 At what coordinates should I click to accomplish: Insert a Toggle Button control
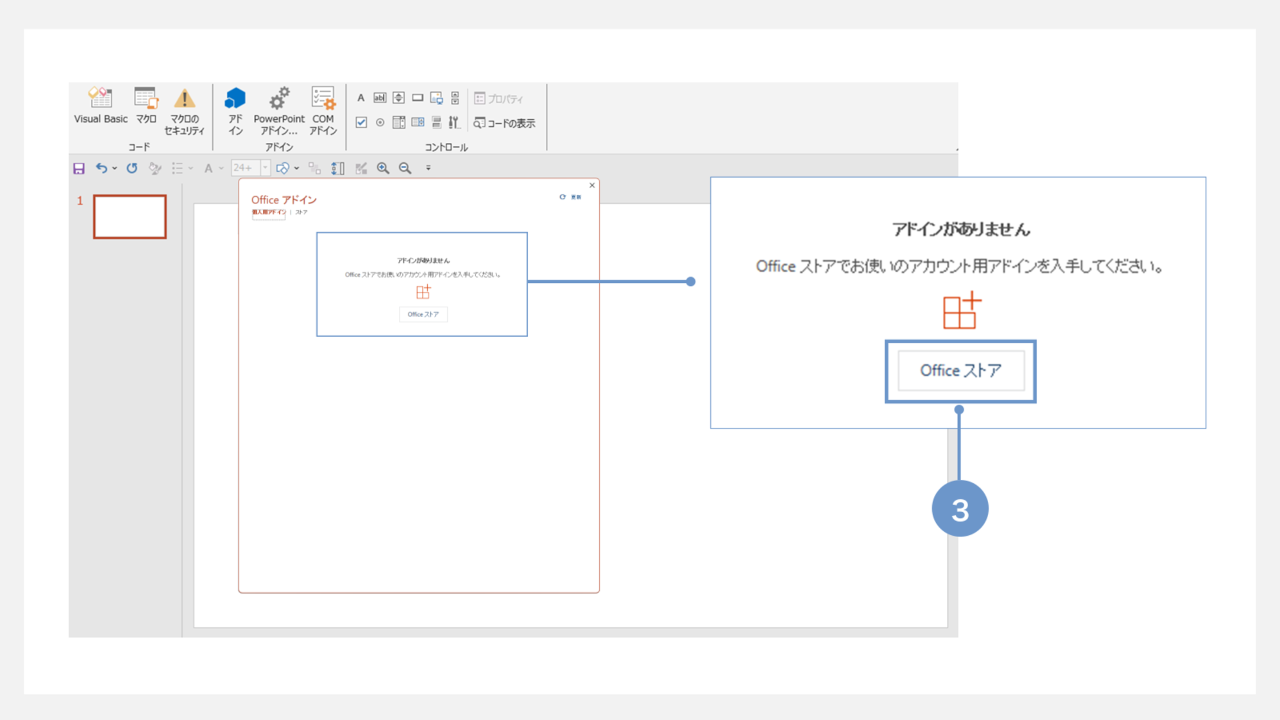tap(436, 123)
